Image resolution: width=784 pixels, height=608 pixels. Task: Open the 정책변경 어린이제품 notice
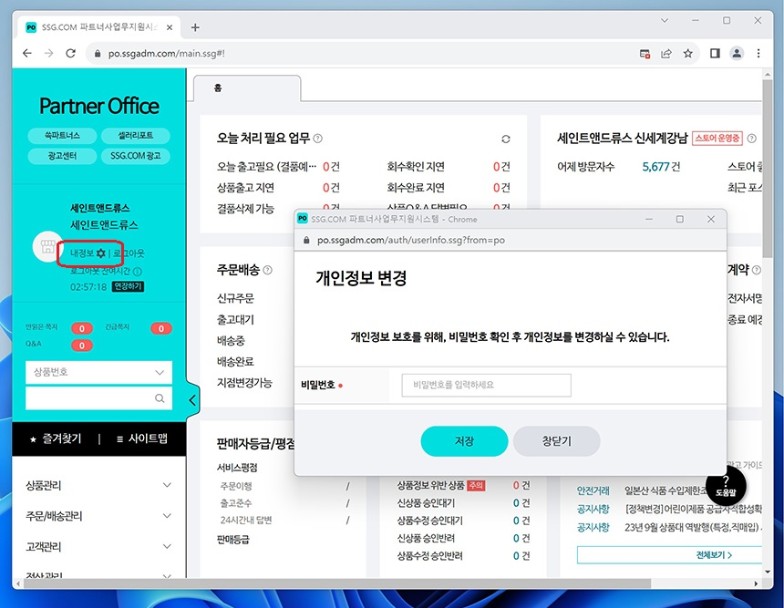693,509
